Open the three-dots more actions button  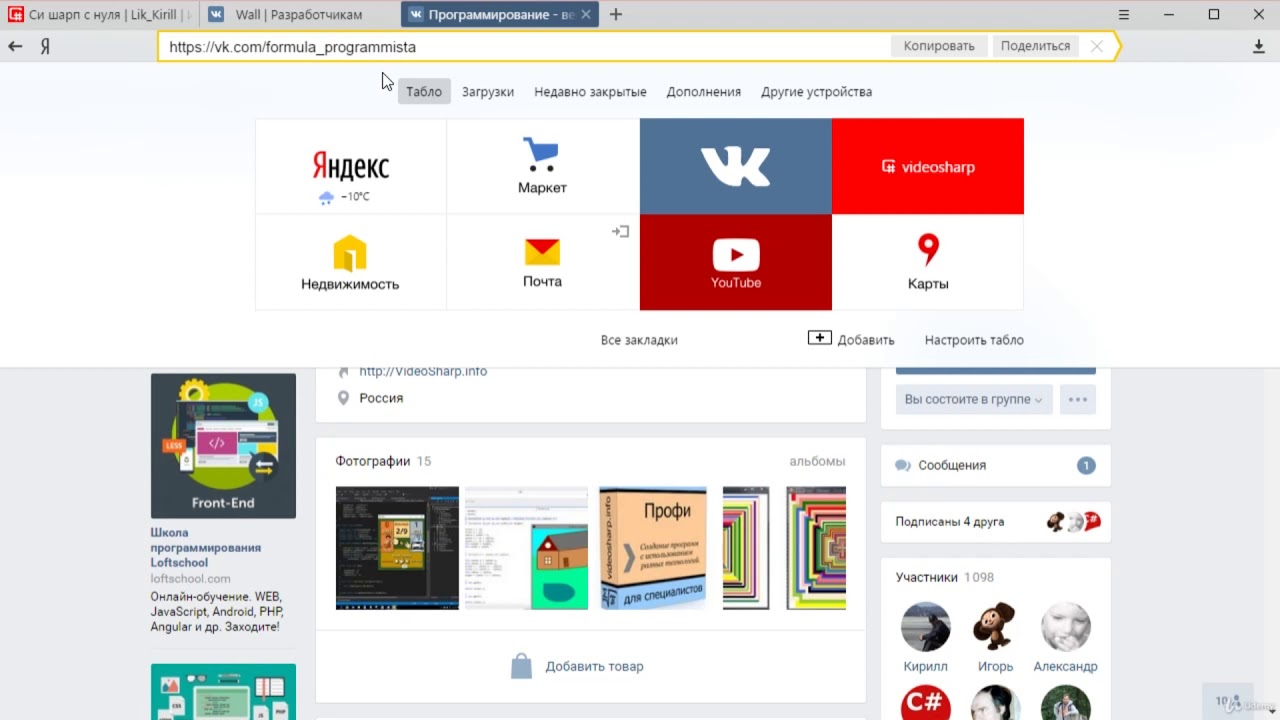(1077, 399)
